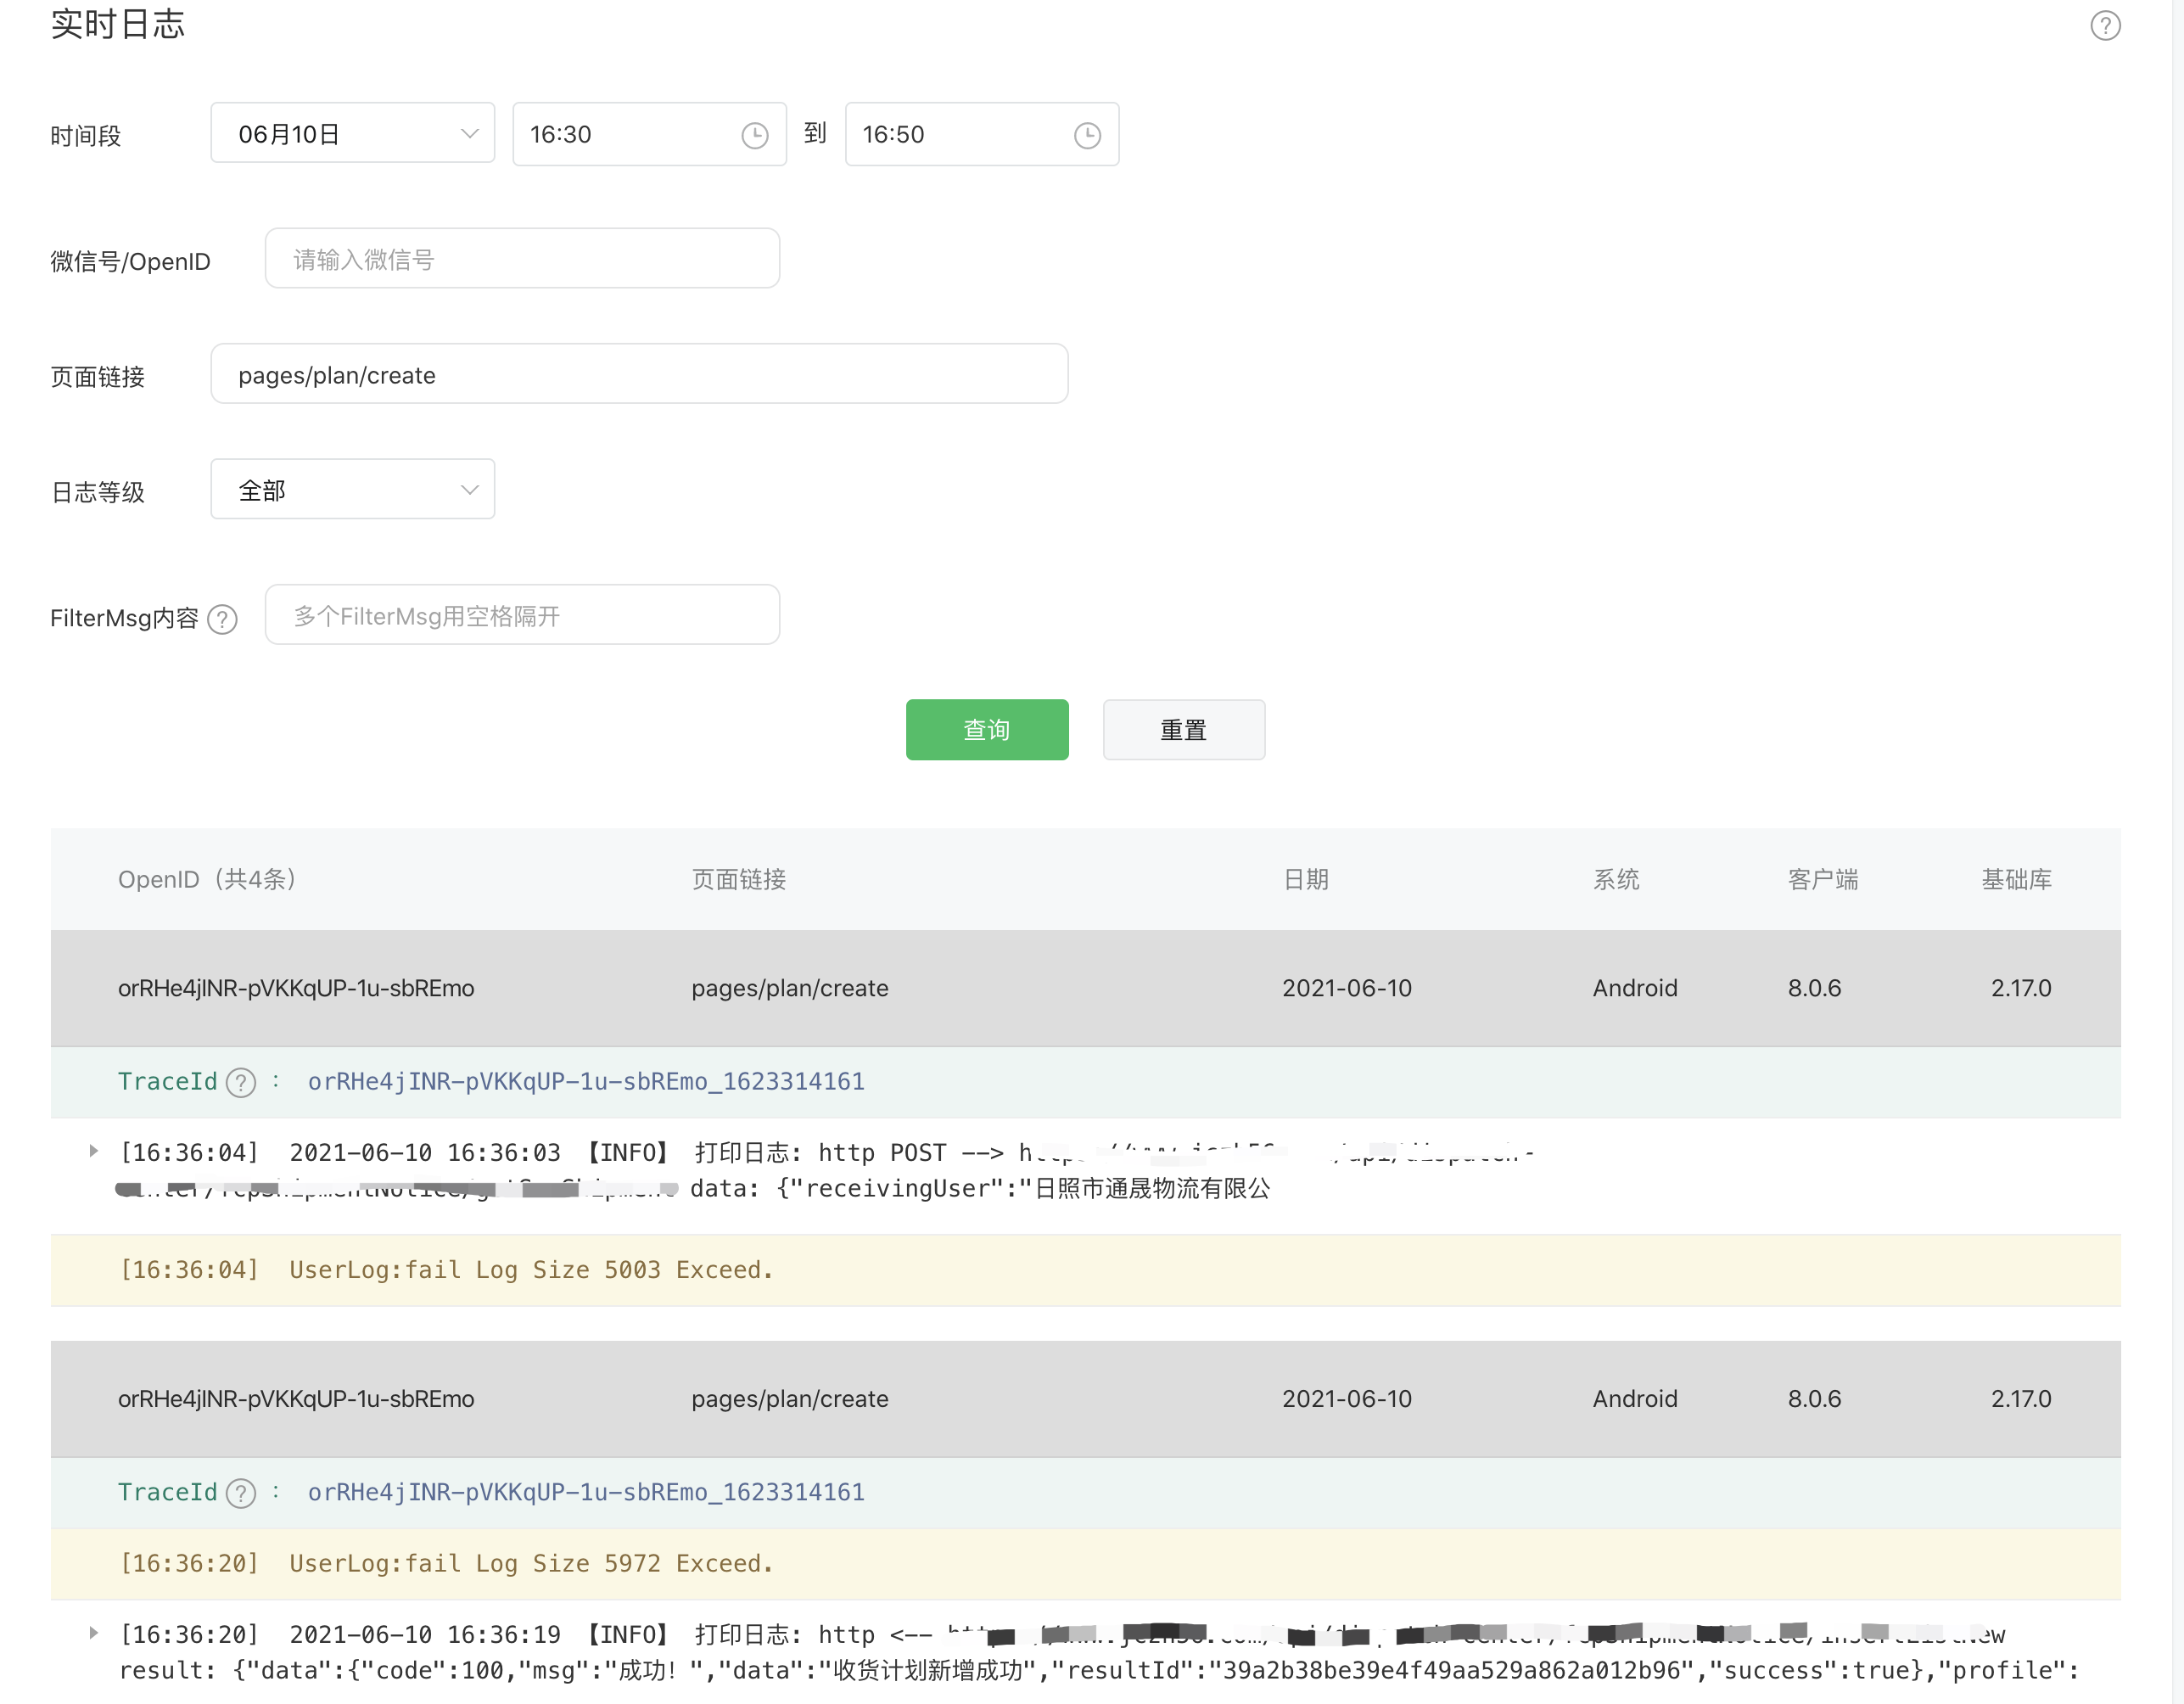Click second TraceId link value

coord(586,1493)
